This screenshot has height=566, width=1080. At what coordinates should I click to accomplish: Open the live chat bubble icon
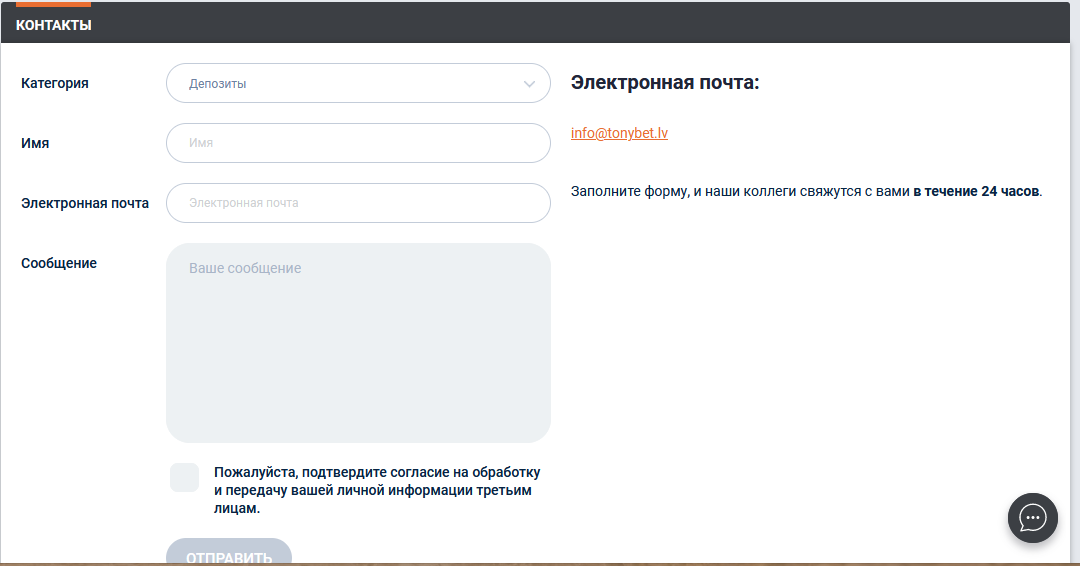point(1032,518)
